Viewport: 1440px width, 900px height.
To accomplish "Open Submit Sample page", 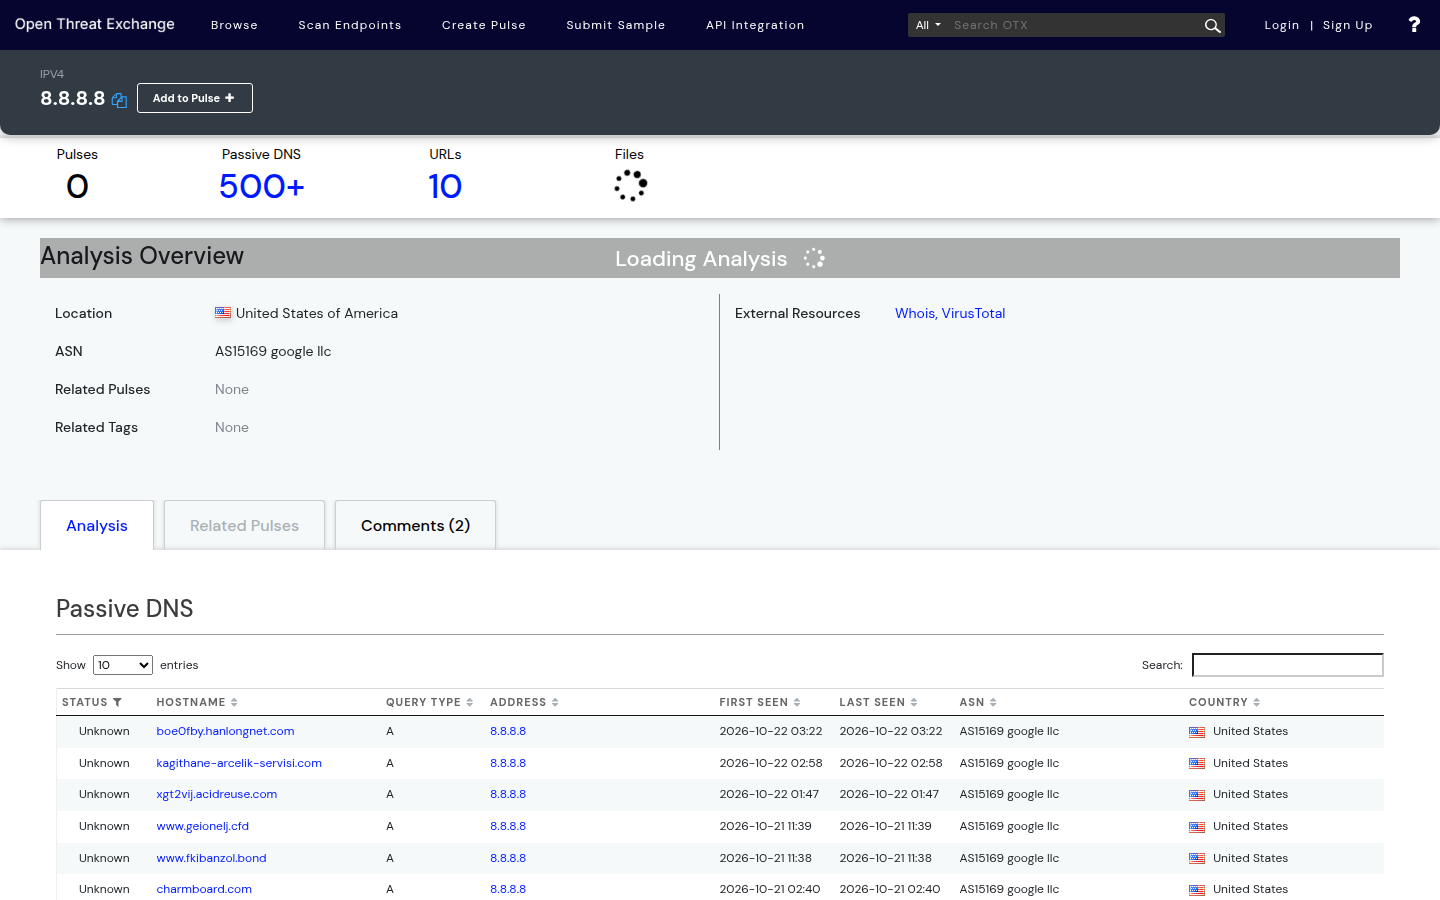I will pyautogui.click(x=616, y=25).
